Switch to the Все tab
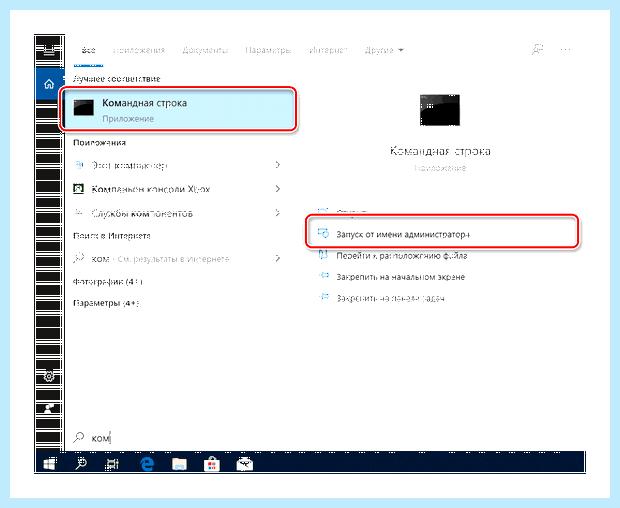The width and height of the screenshot is (620, 508). tap(89, 50)
